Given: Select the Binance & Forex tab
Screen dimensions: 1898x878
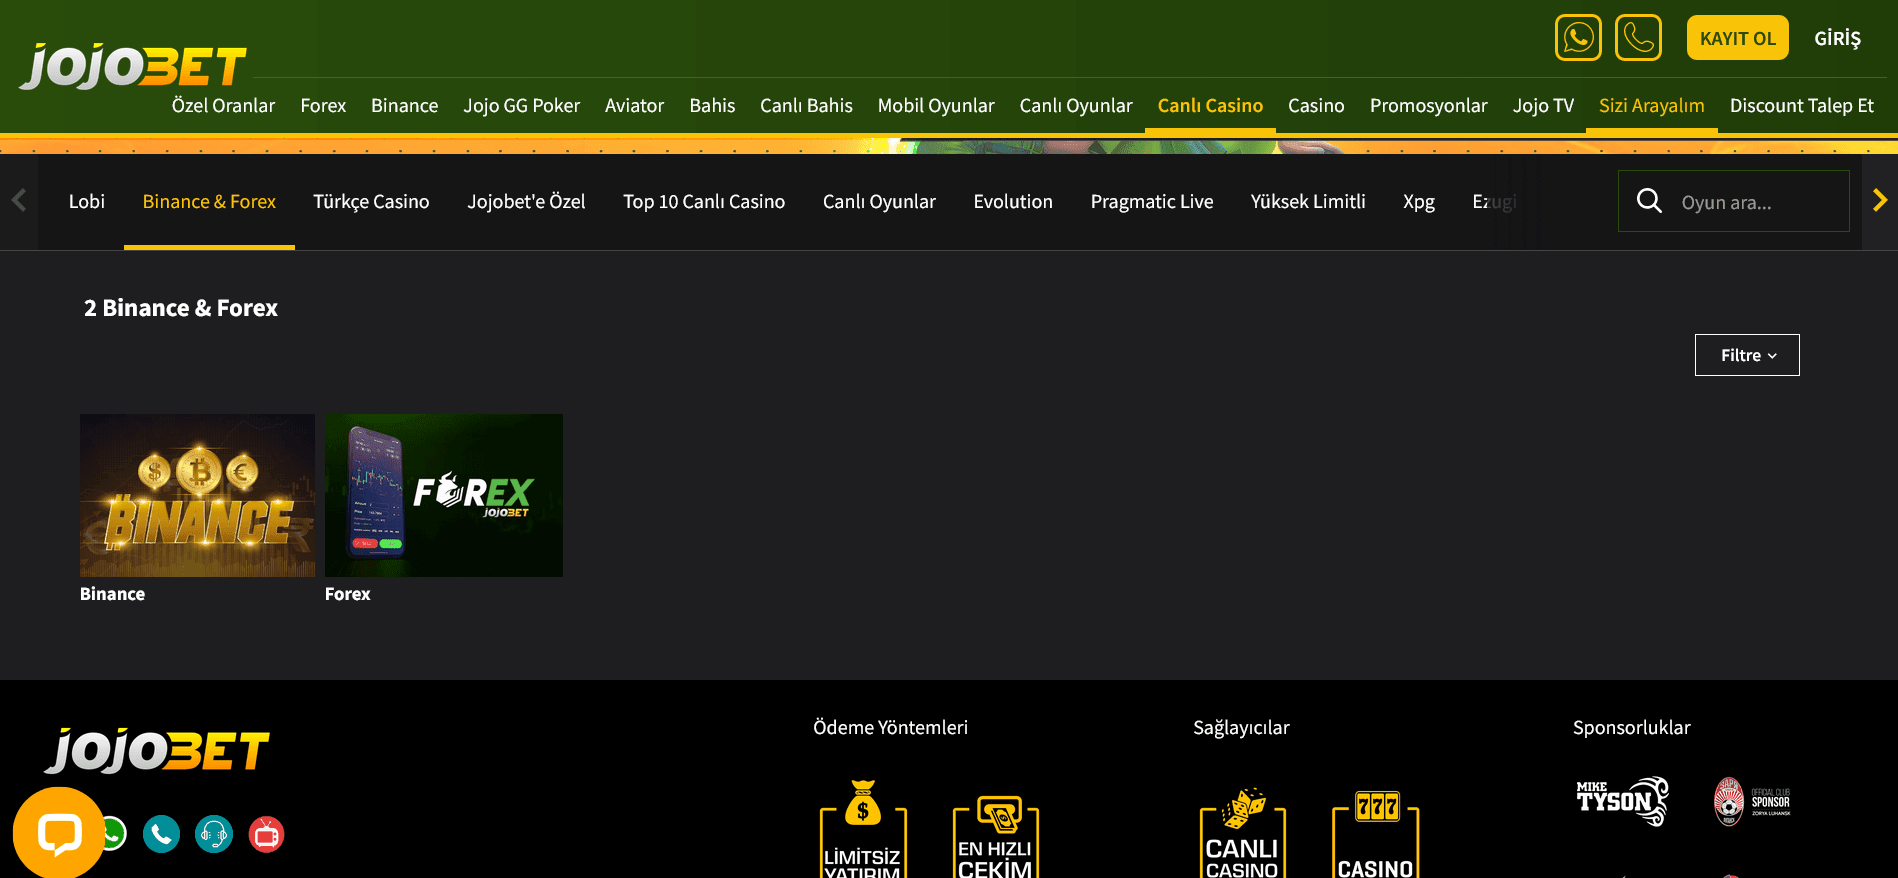Looking at the screenshot, I should pyautogui.click(x=209, y=202).
